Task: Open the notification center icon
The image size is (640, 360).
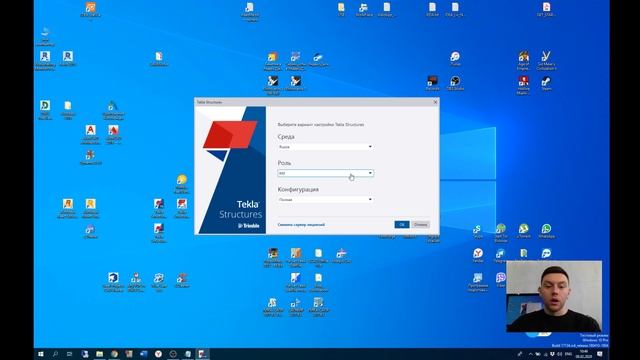Action: pyautogui.click(x=600, y=354)
